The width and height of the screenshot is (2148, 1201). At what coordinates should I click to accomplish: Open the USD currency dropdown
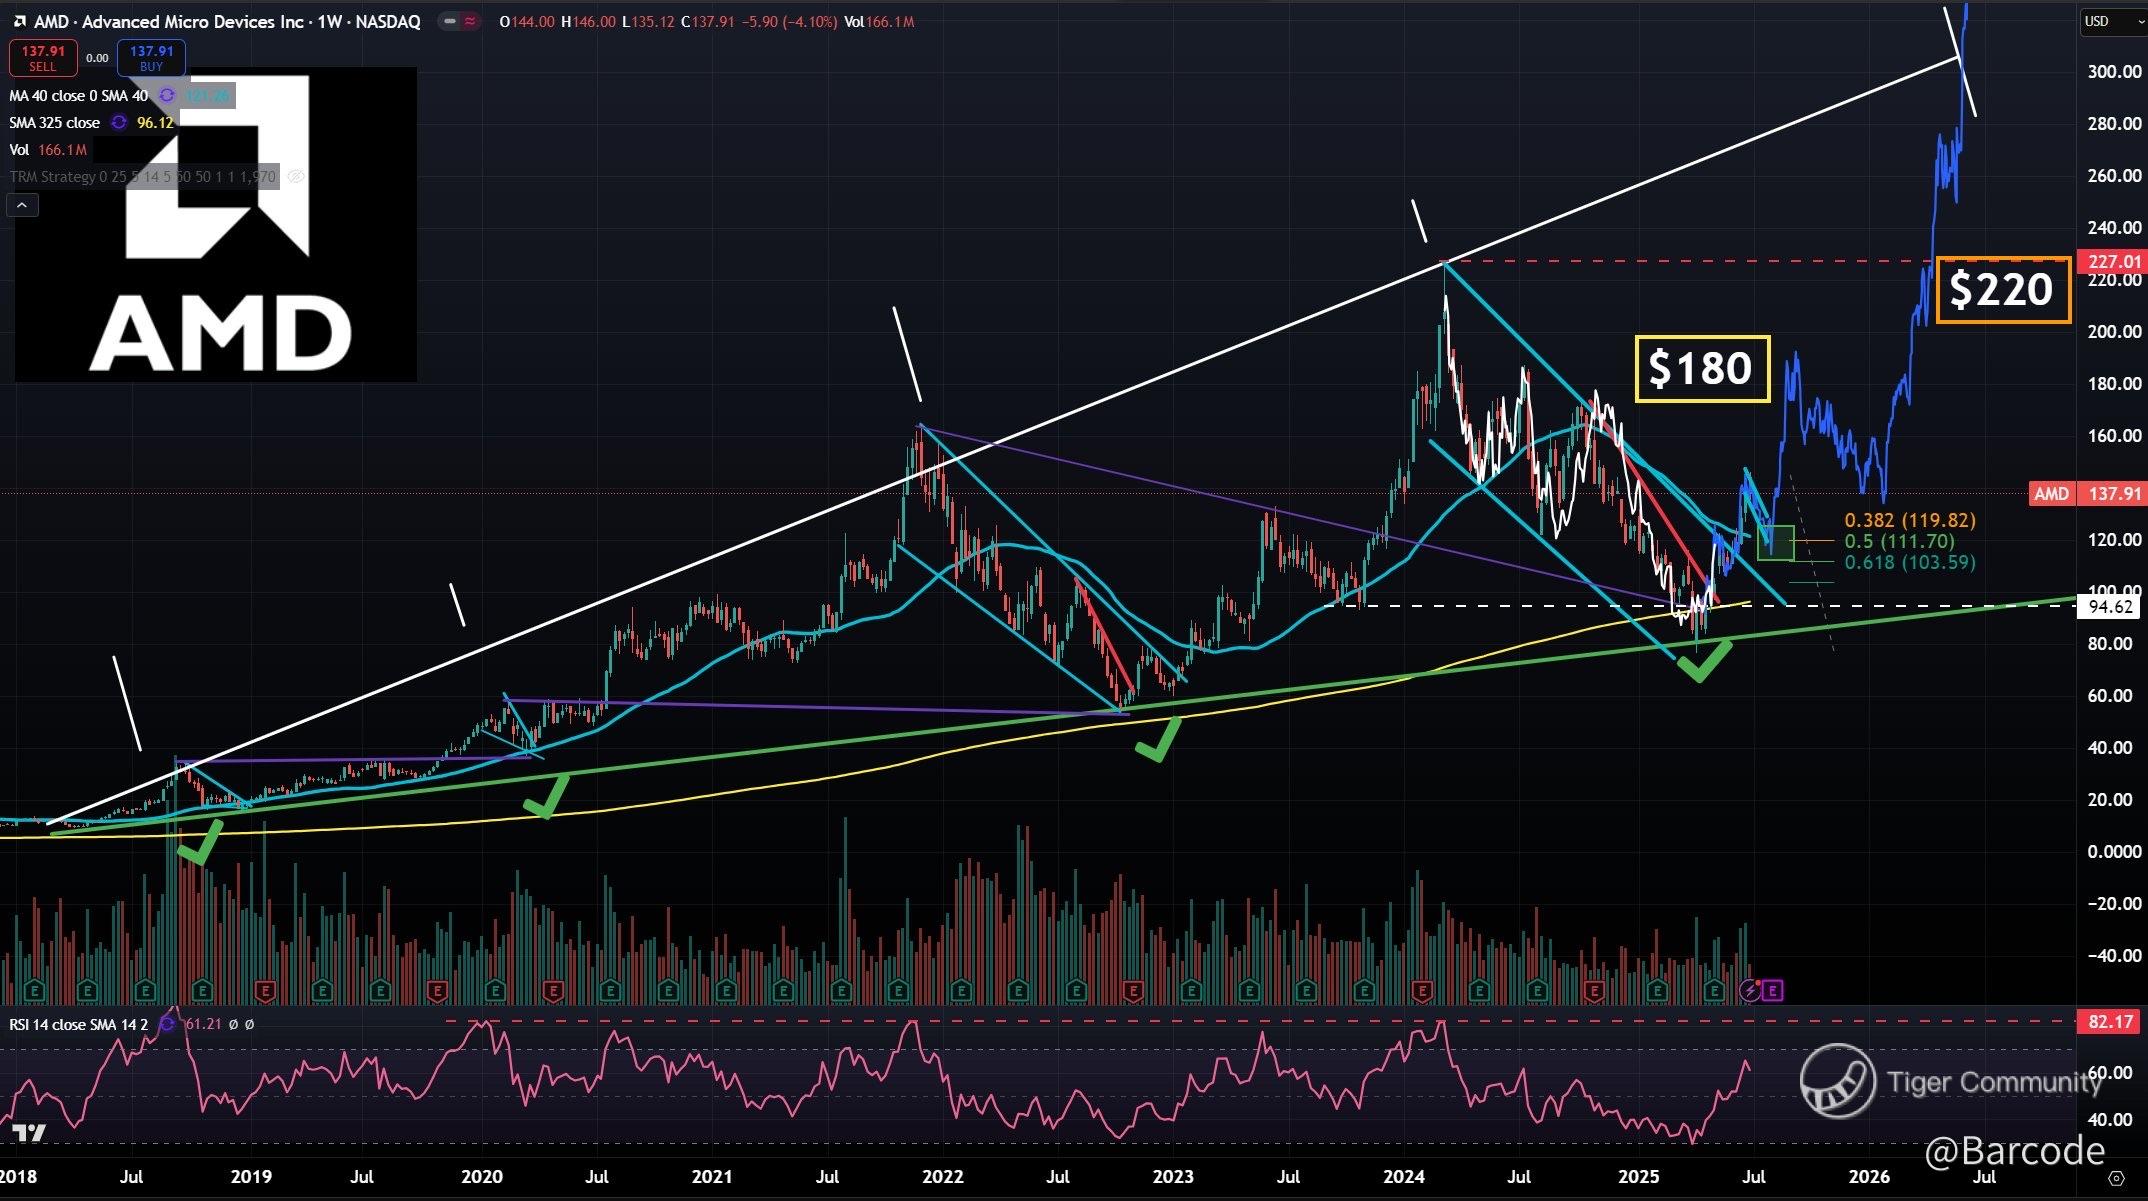pyautogui.click(x=2113, y=21)
